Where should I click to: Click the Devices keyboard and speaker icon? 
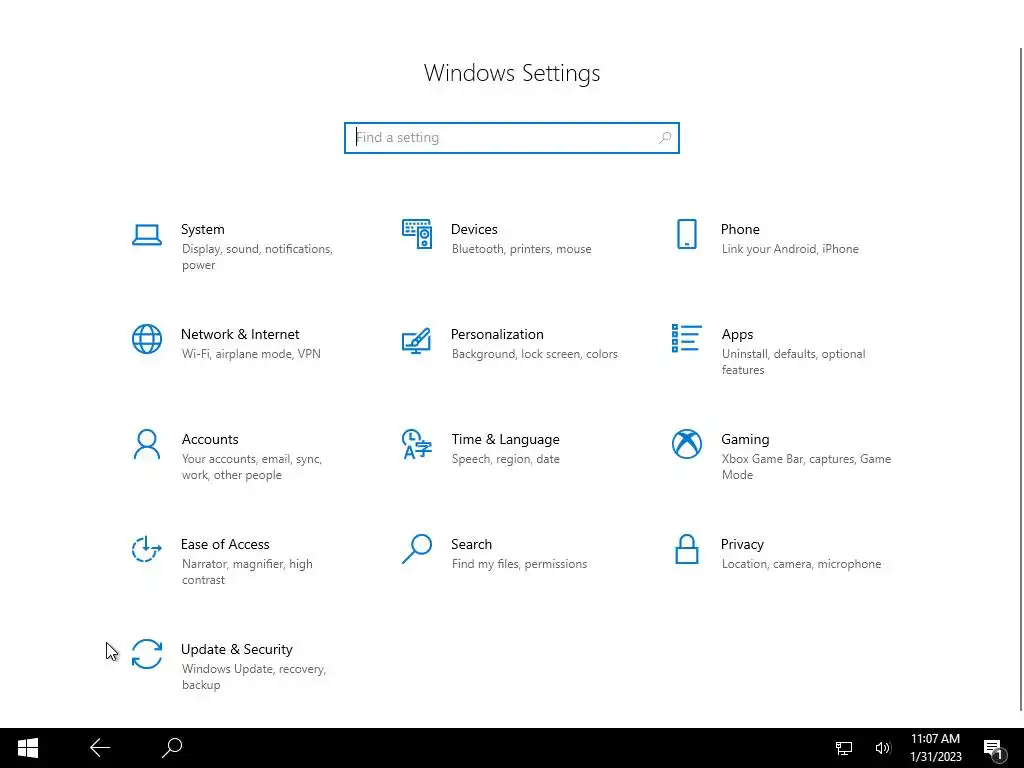417,234
